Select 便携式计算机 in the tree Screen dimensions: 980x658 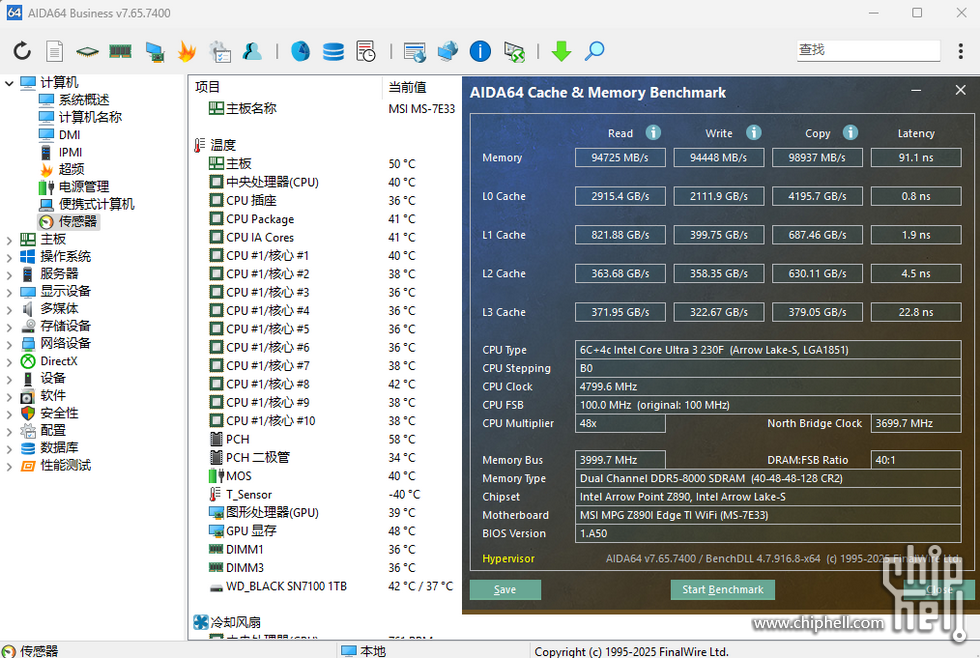point(96,204)
